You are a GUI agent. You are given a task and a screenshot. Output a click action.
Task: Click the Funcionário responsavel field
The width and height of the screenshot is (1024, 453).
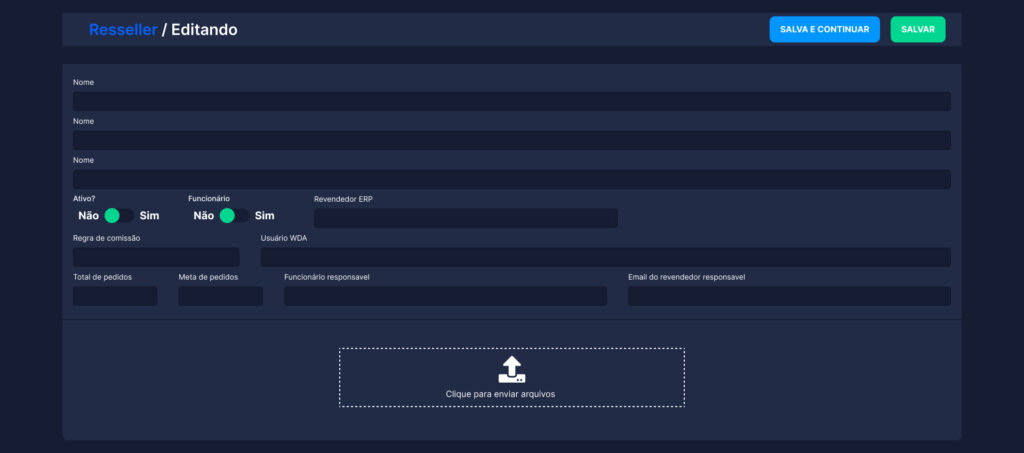pyautogui.click(x=445, y=296)
